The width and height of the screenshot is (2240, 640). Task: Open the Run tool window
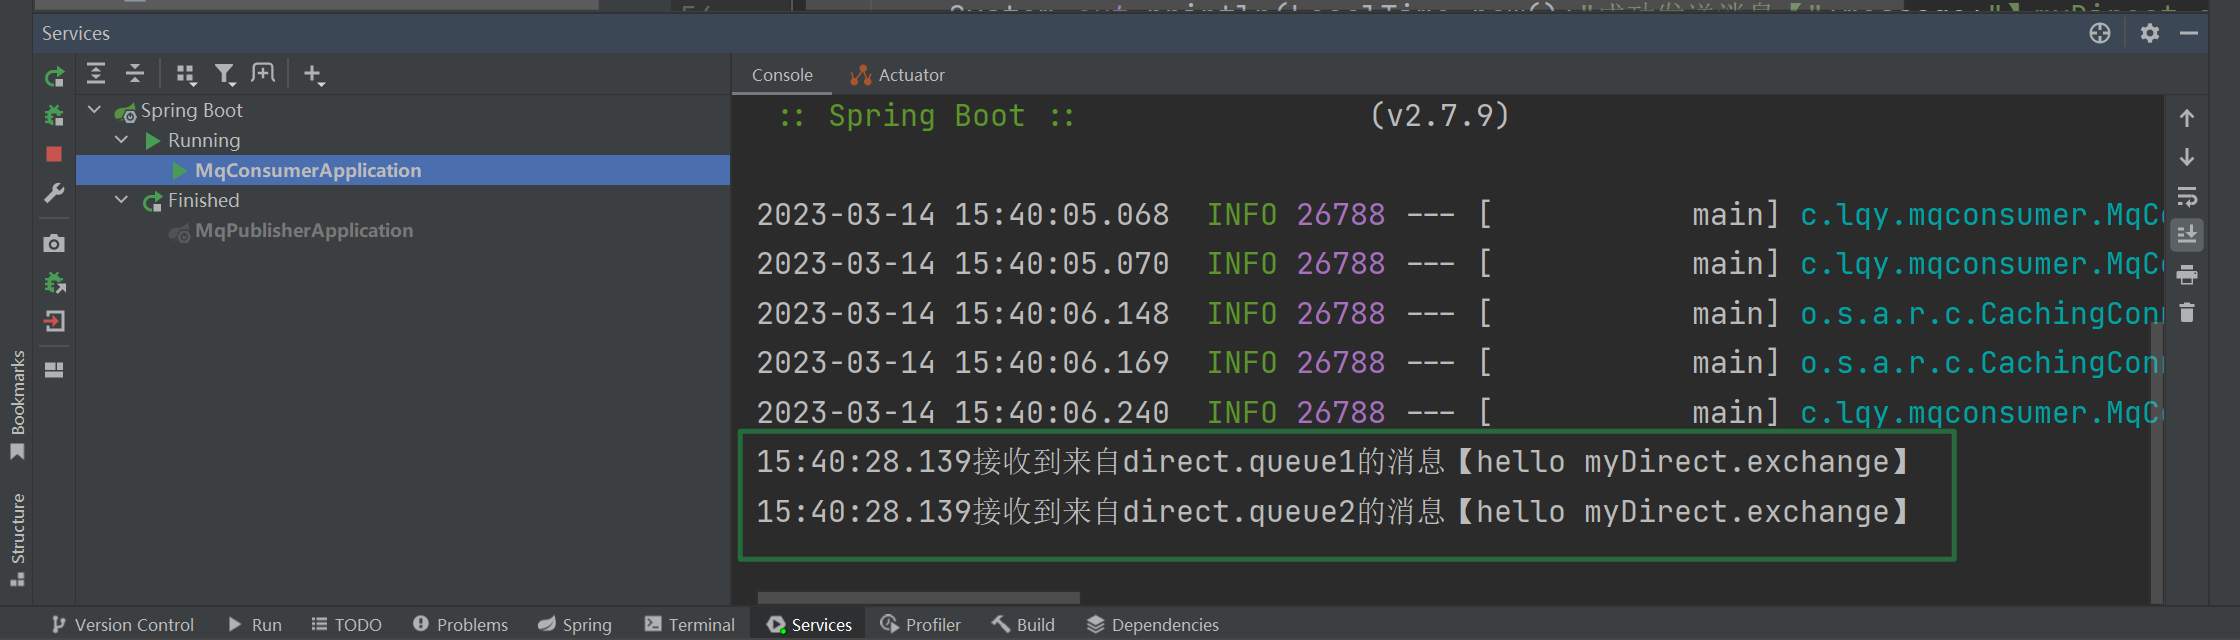tap(255, 624)
